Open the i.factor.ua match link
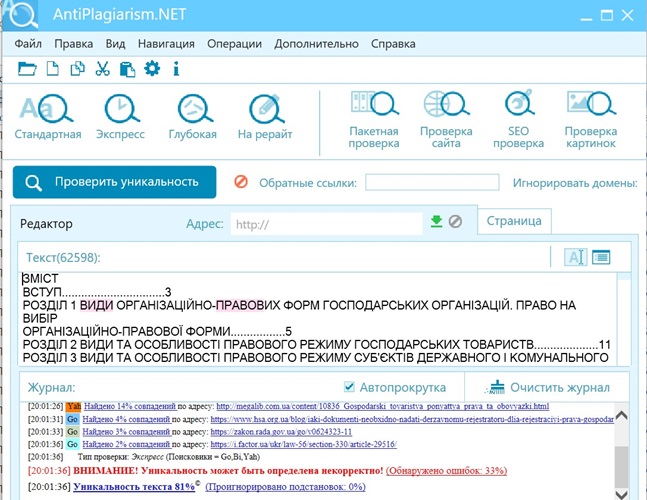 303,444
